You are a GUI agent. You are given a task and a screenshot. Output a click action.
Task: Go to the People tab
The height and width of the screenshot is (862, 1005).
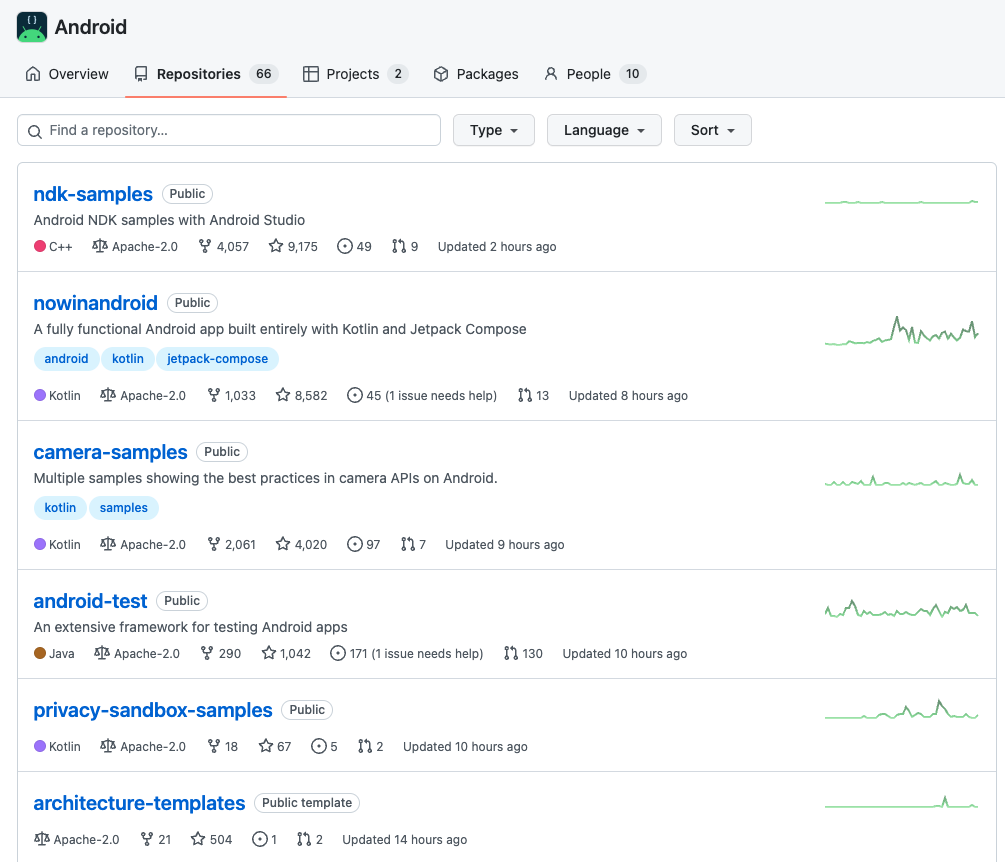pyautogui.click(x=595, y=74)
